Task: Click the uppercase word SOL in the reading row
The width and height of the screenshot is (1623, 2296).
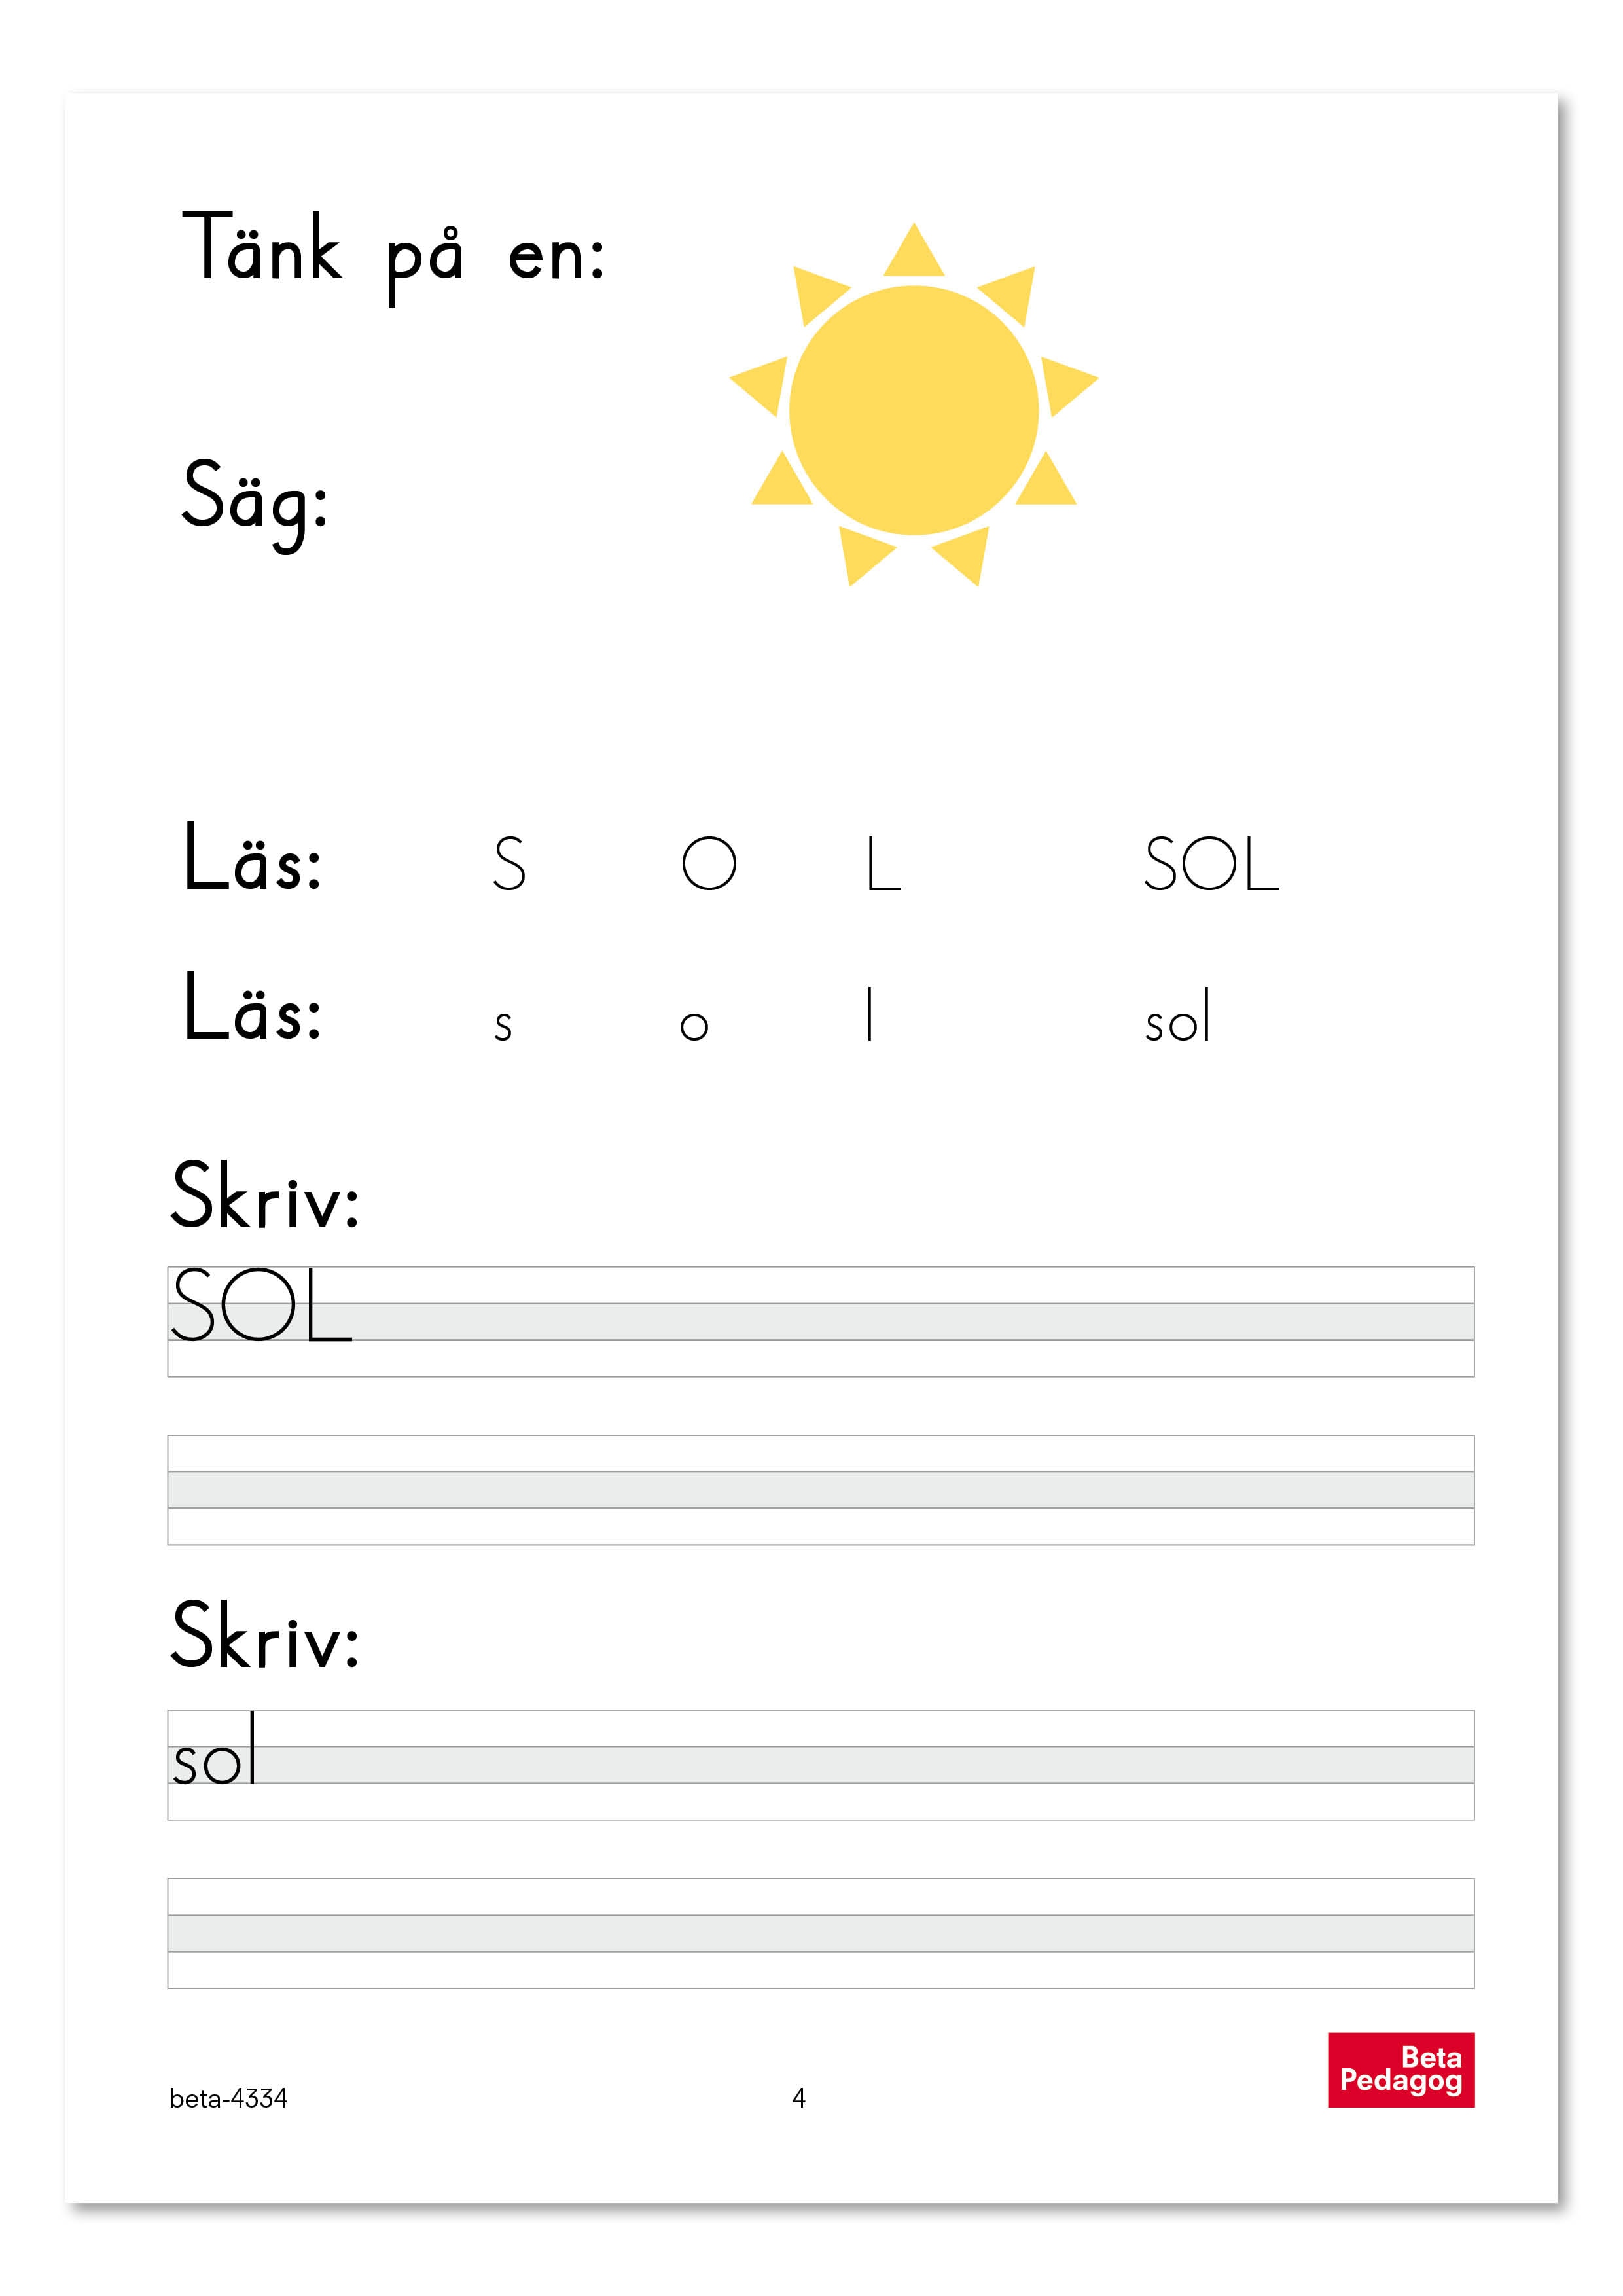Action: point(1211,864)
